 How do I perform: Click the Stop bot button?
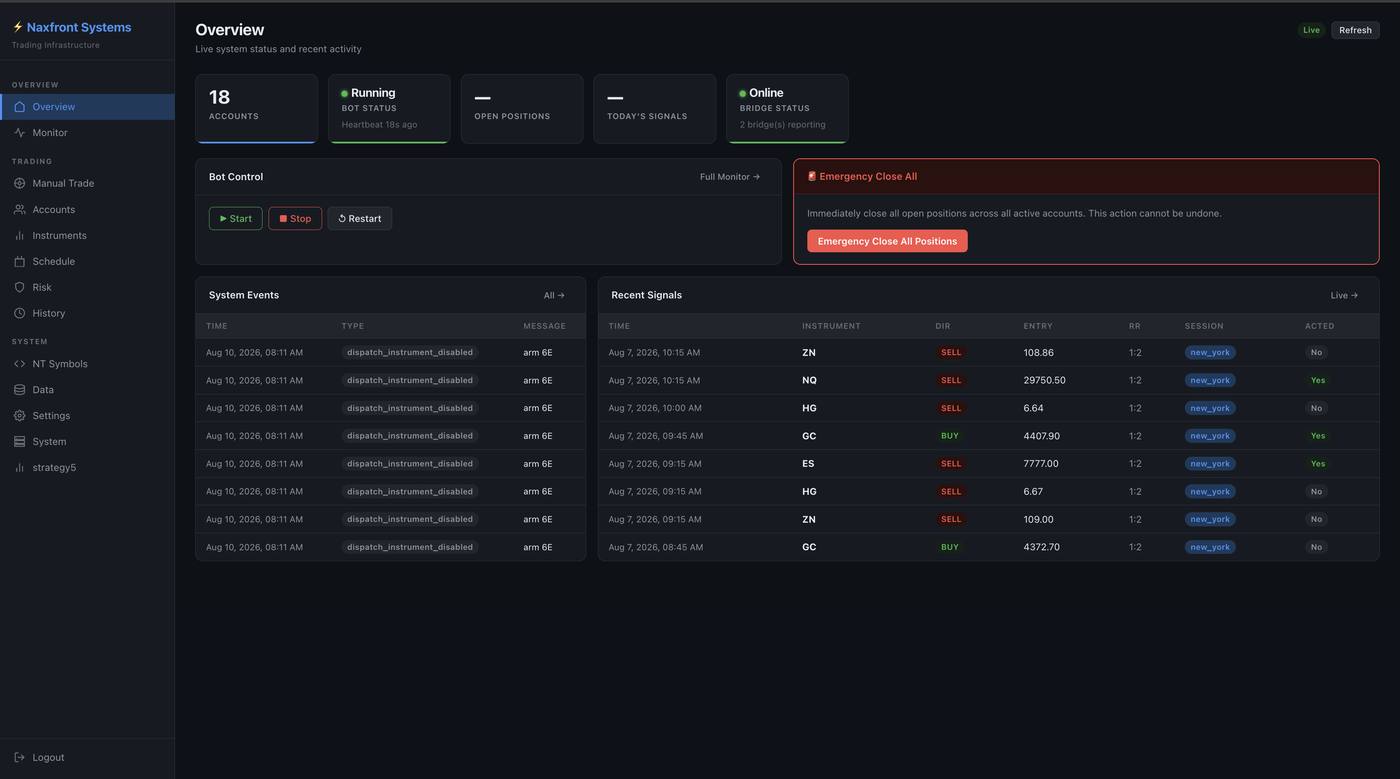click(x=295, y=219)
